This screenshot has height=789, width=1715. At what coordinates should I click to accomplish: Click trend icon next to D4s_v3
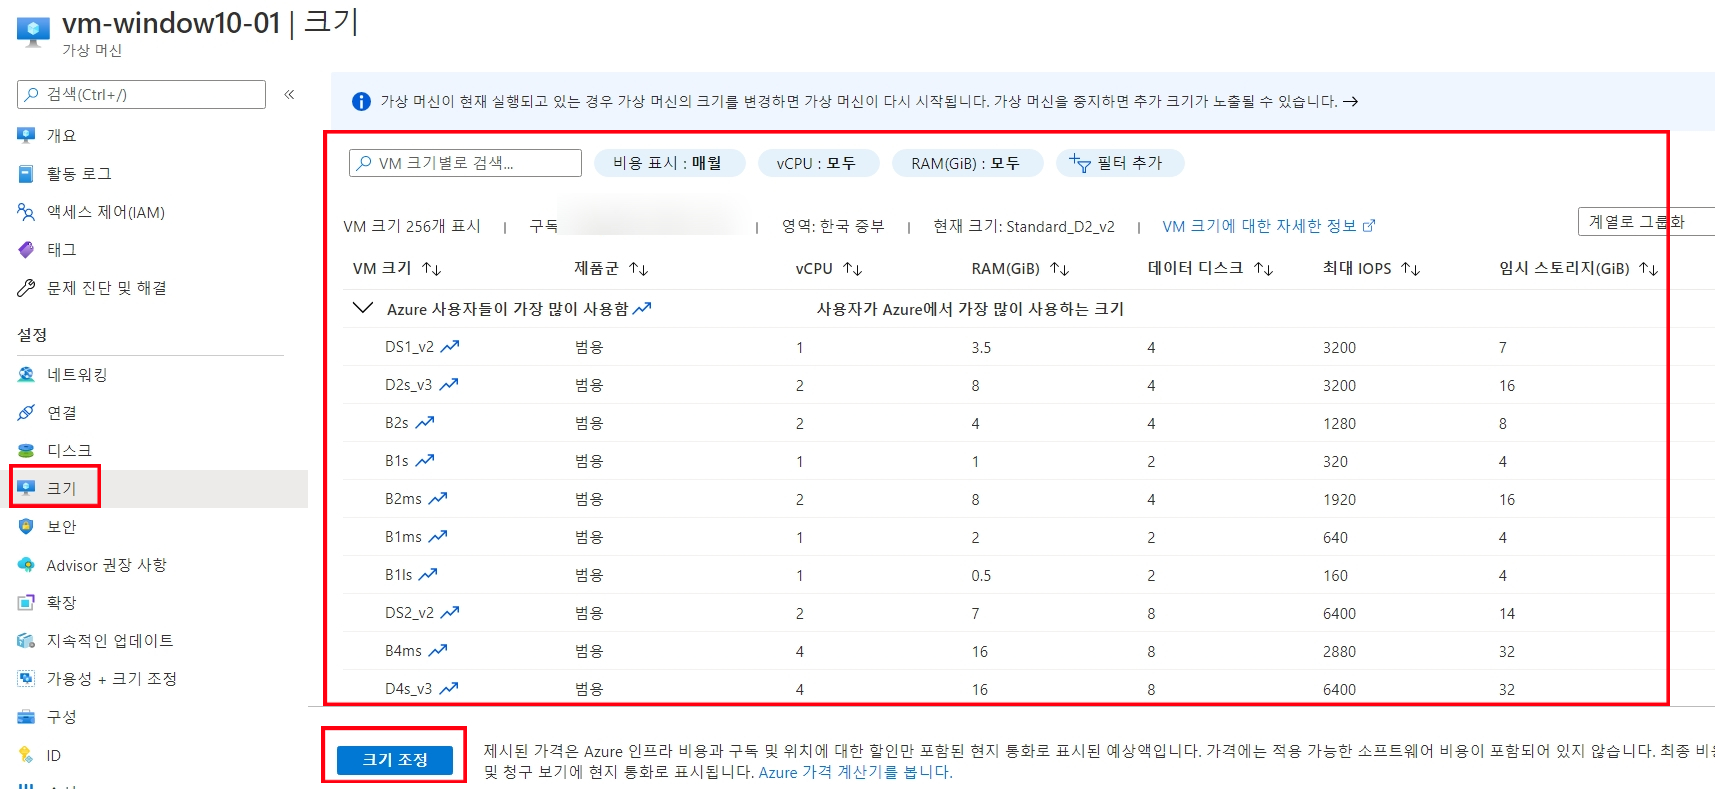tap(449, 688)
